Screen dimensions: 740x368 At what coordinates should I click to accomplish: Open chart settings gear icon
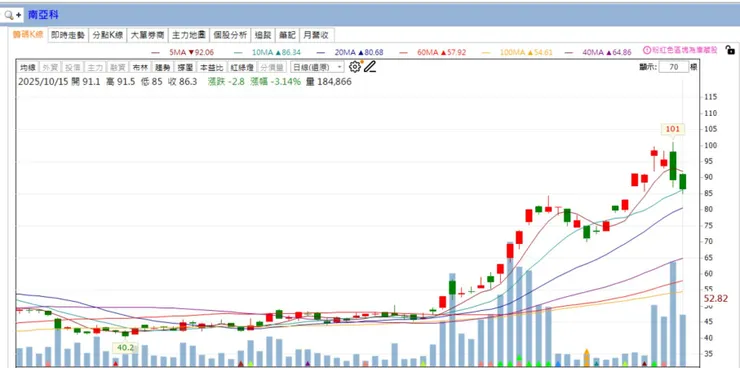coord(354,67)
